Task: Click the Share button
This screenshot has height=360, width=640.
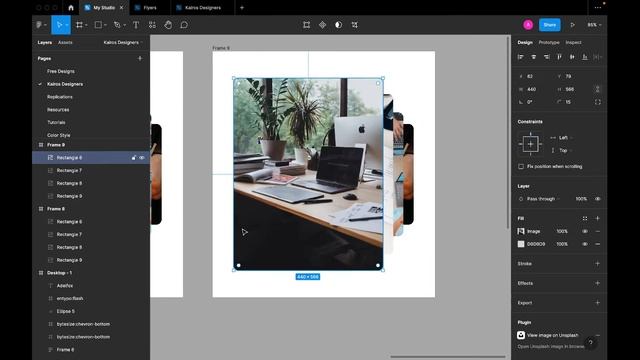Action: (549, 25)
